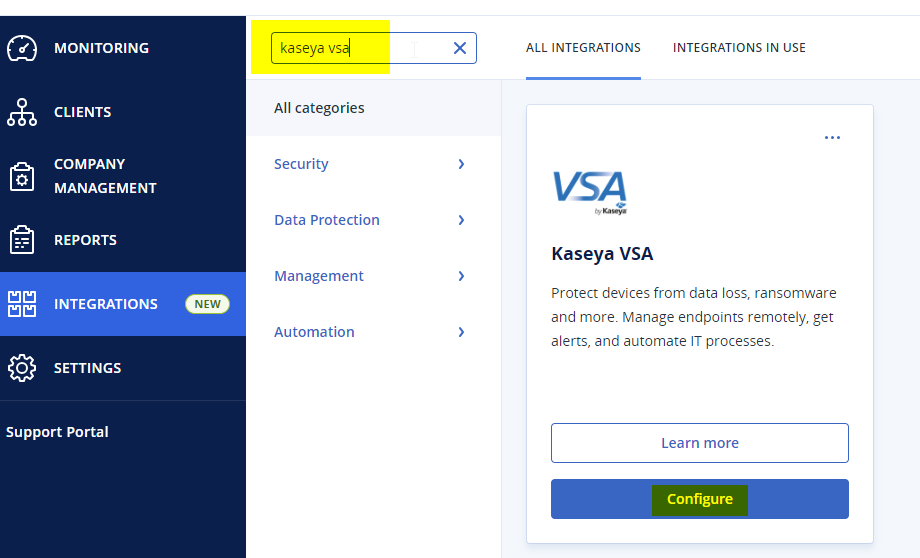This screenshot has height=558, width=920.
Task: Open Settings from the sidebar
Action: tap(88, 368)
